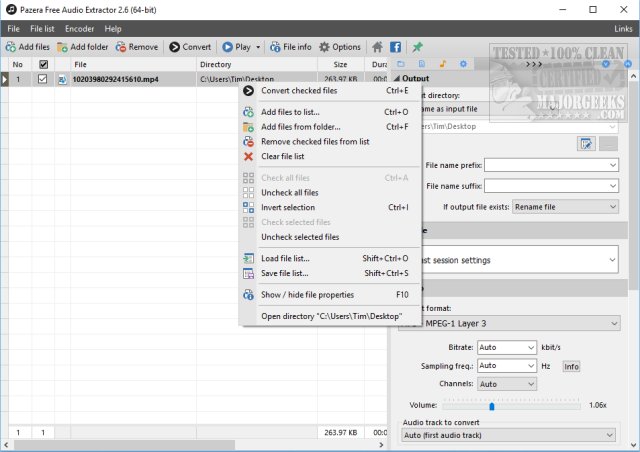640x452 pixels.
Task: Click the 263.97 KB total in footer row
Action: coord(340,432)
